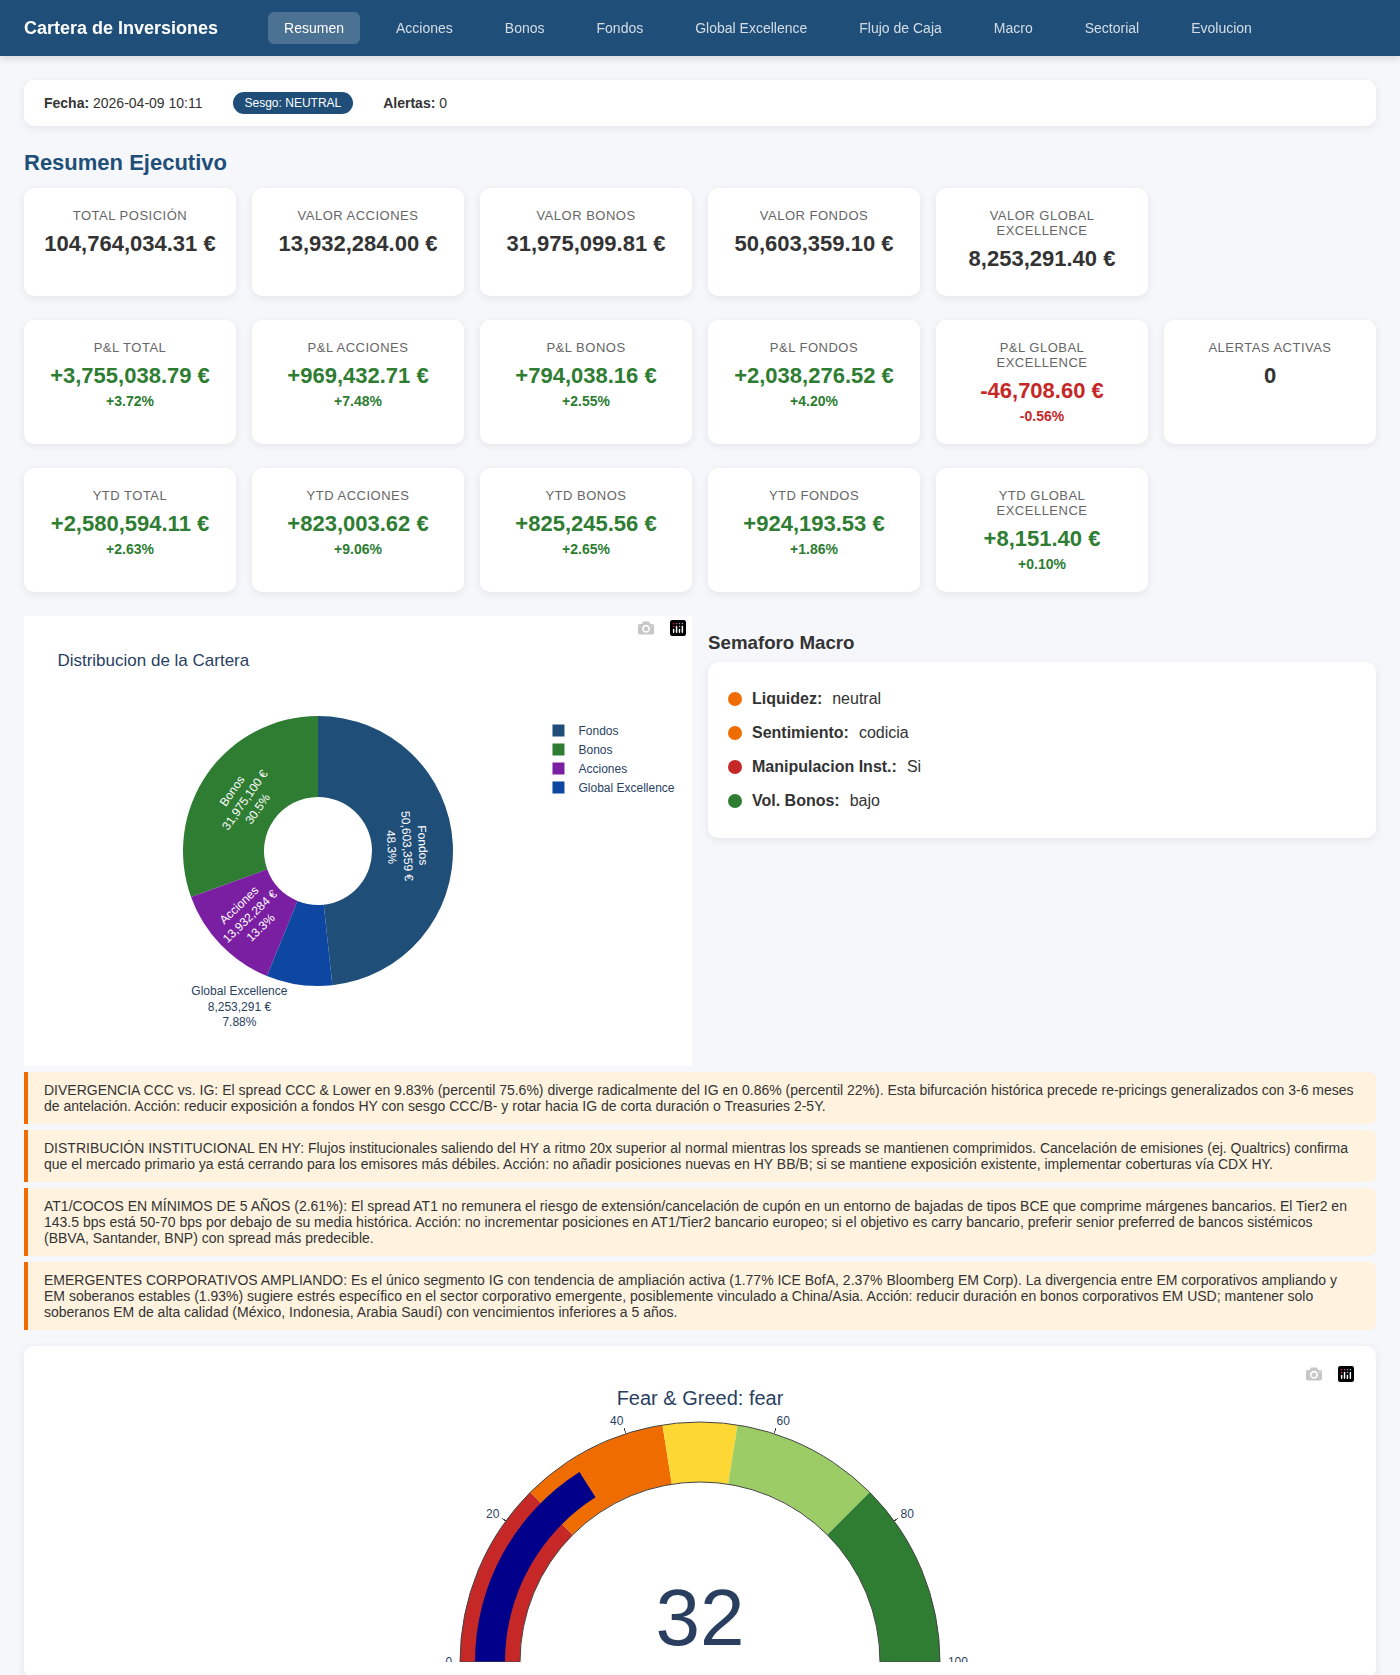Click red indicator dot beside Manipulacion Inst.
This screenshot has width=1400, height=1675.
click(x=735, y=767)
